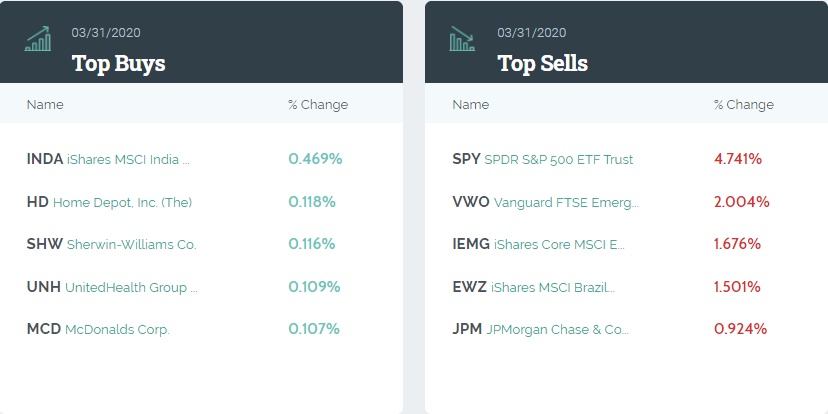828x414 pixels.
Task: Click the 0.469% change value for INDA
Action: coord(315,159)
